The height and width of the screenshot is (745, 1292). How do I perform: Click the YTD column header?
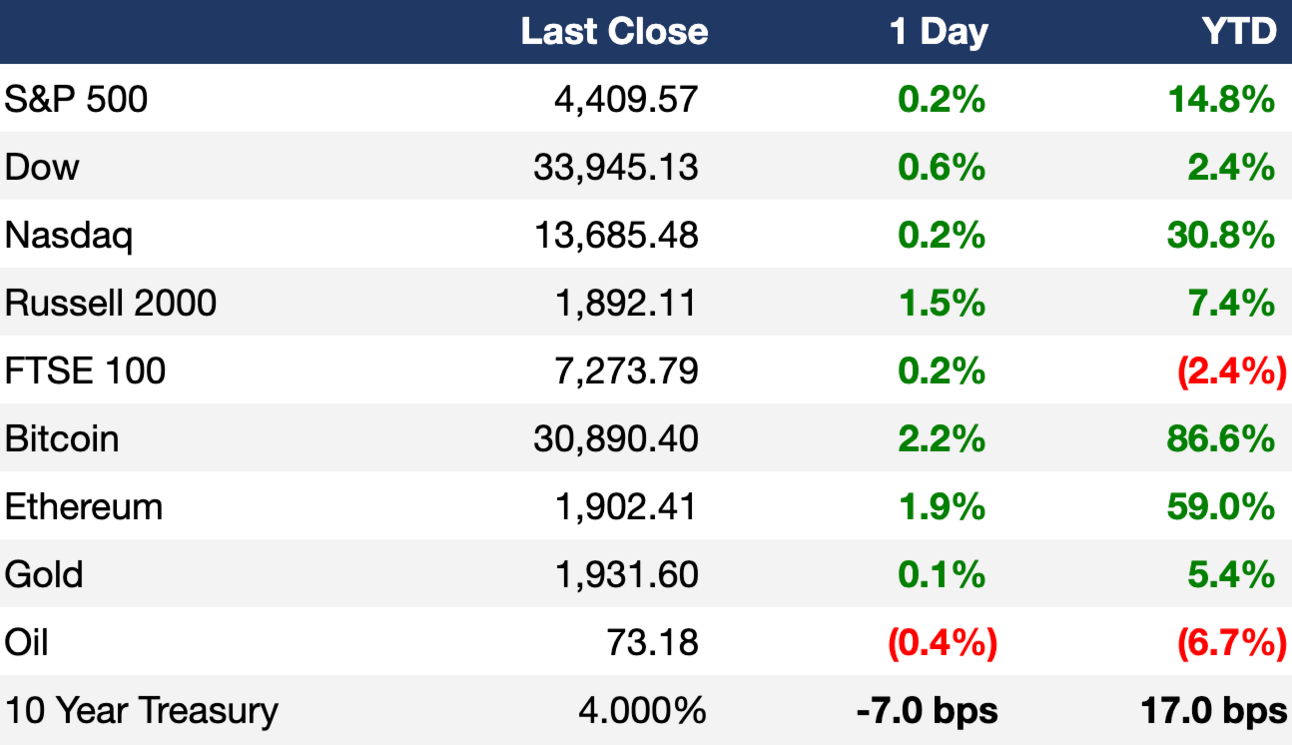tap(1238, 32)
